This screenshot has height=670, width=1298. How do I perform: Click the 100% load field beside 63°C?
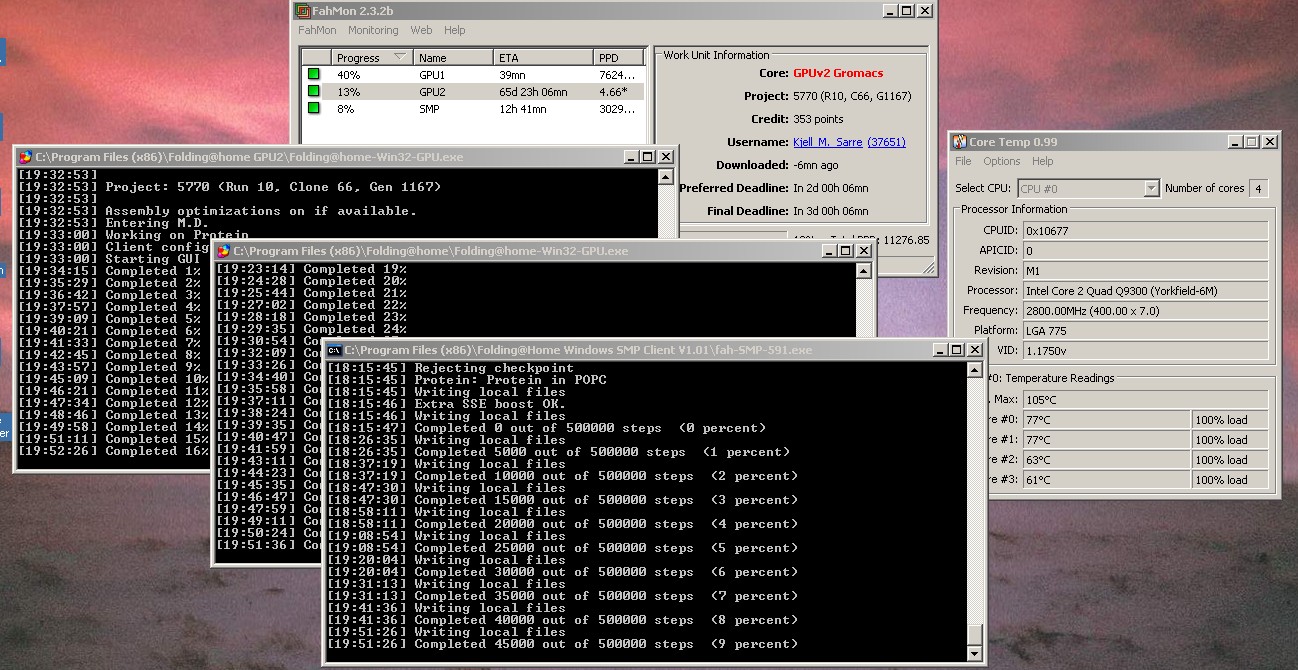(1231, 460)
